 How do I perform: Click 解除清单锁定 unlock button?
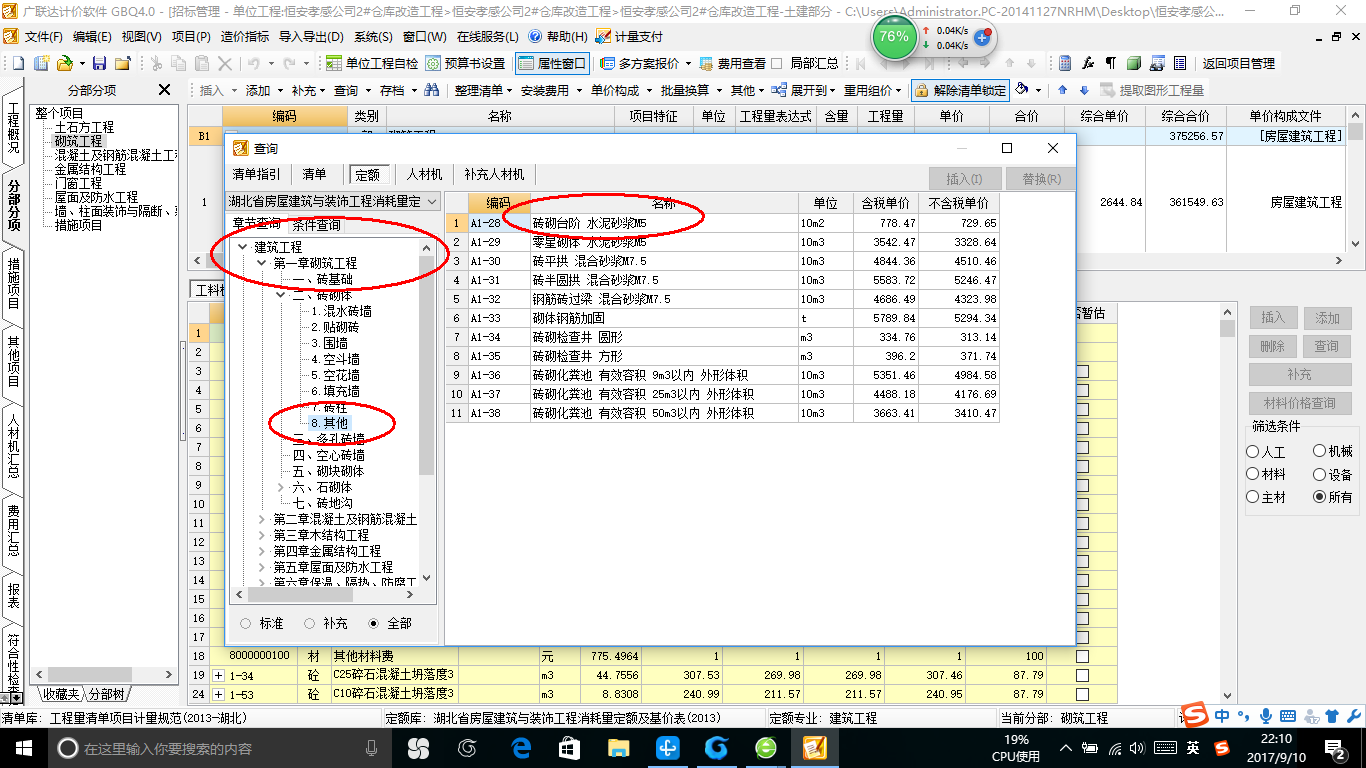tap(960, 90)
